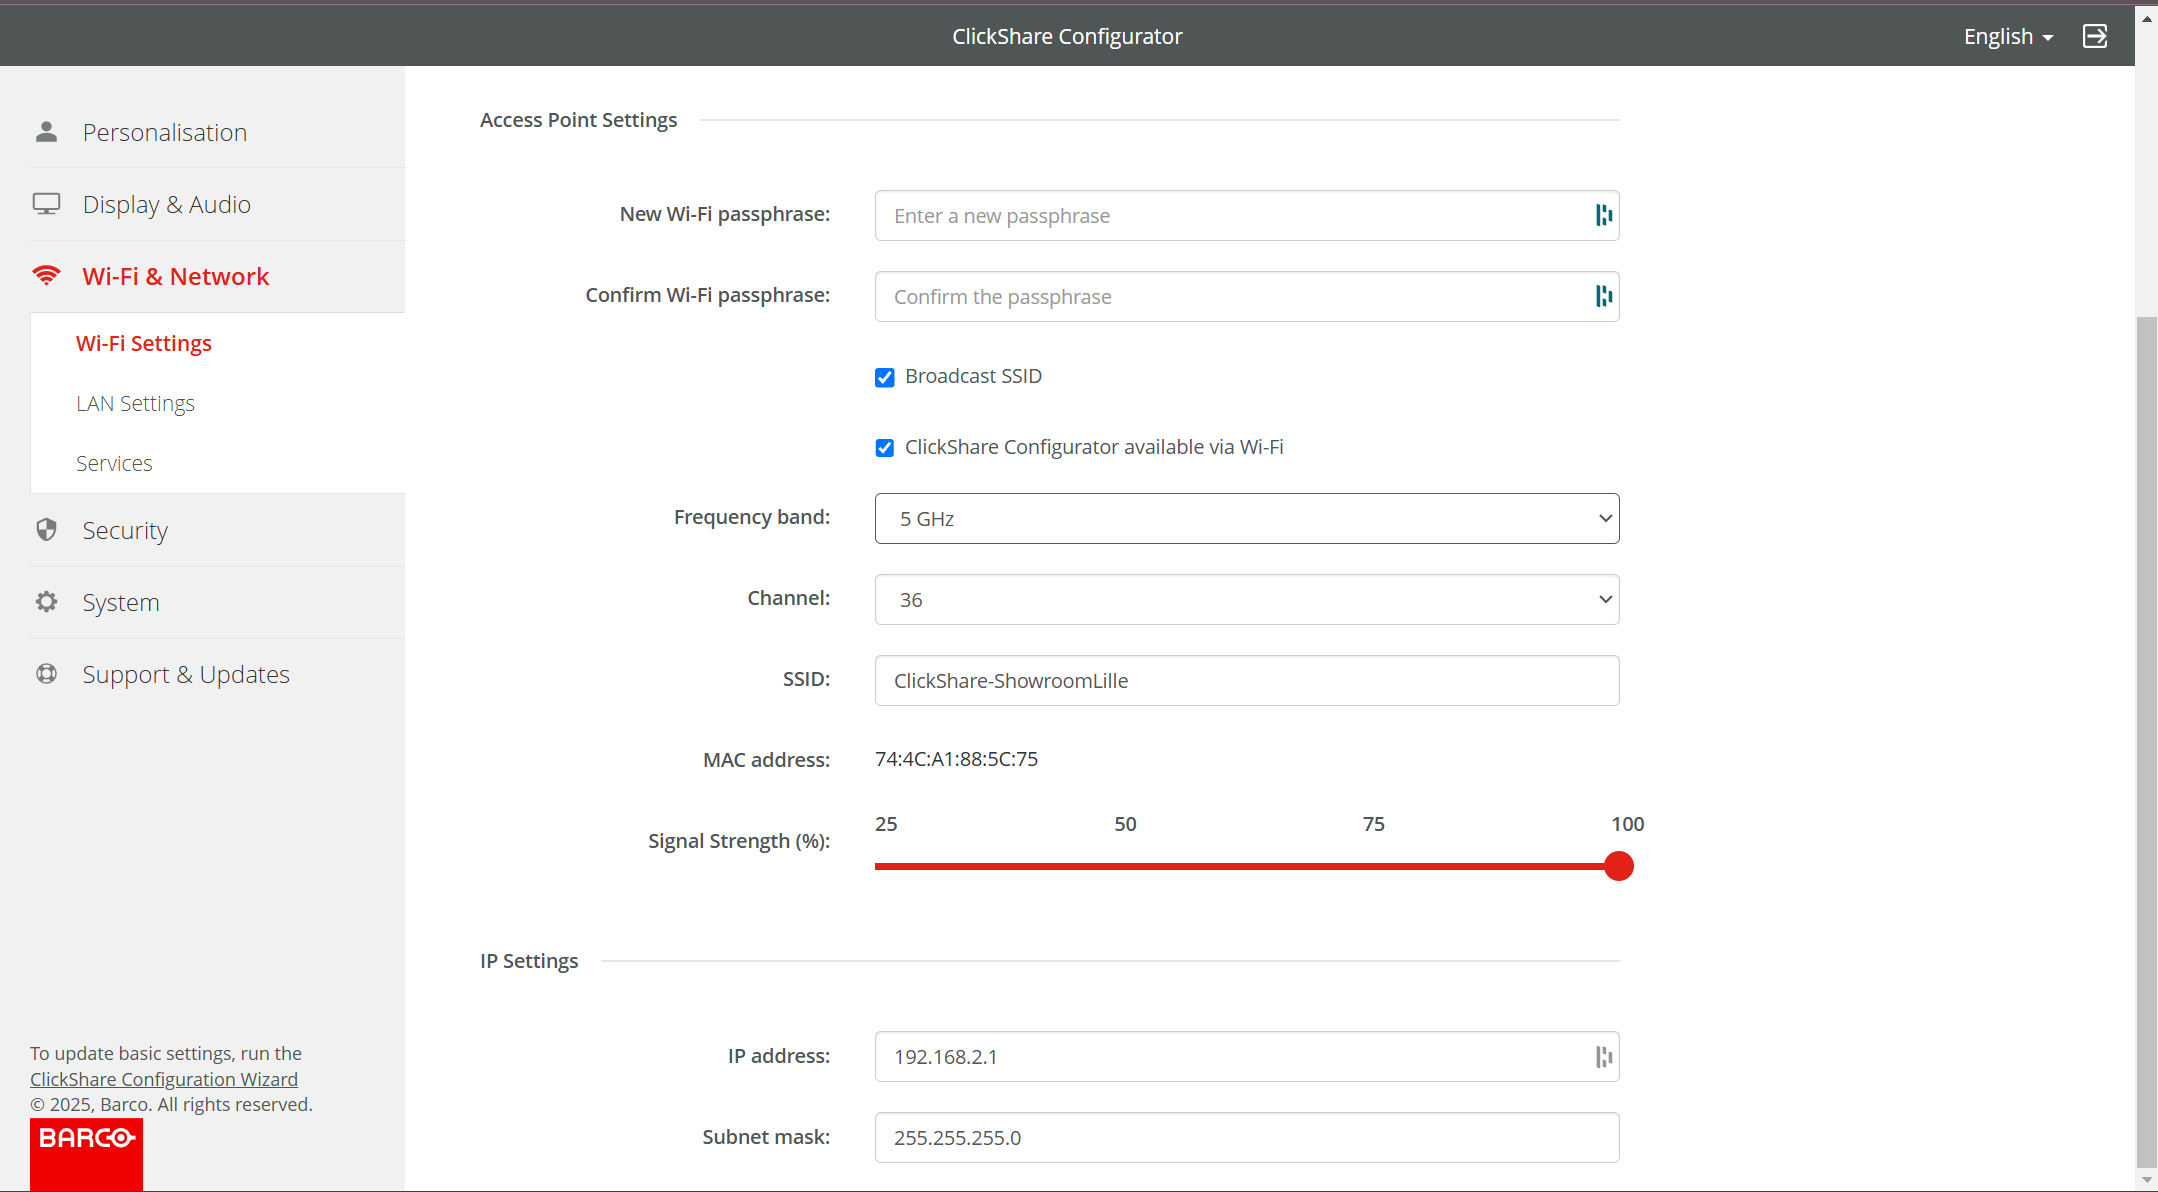Click the Barco logo
The width and height of the screenshot is (2158, 1192).
86,1151
